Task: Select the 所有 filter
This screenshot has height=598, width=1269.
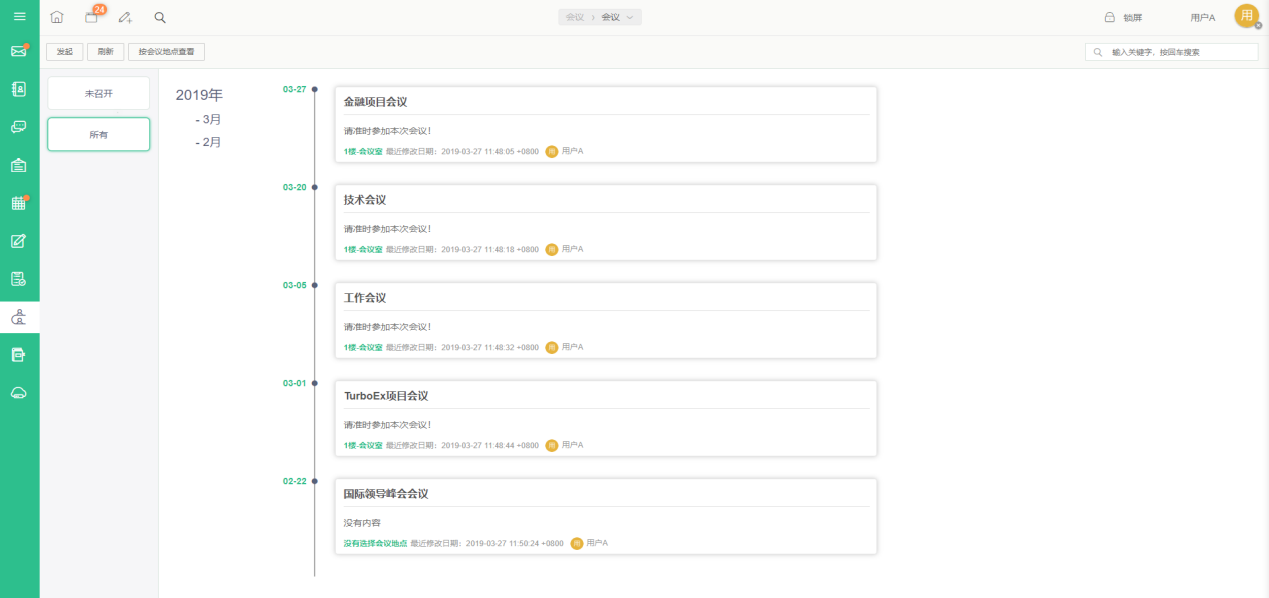Action: point(99,134)
